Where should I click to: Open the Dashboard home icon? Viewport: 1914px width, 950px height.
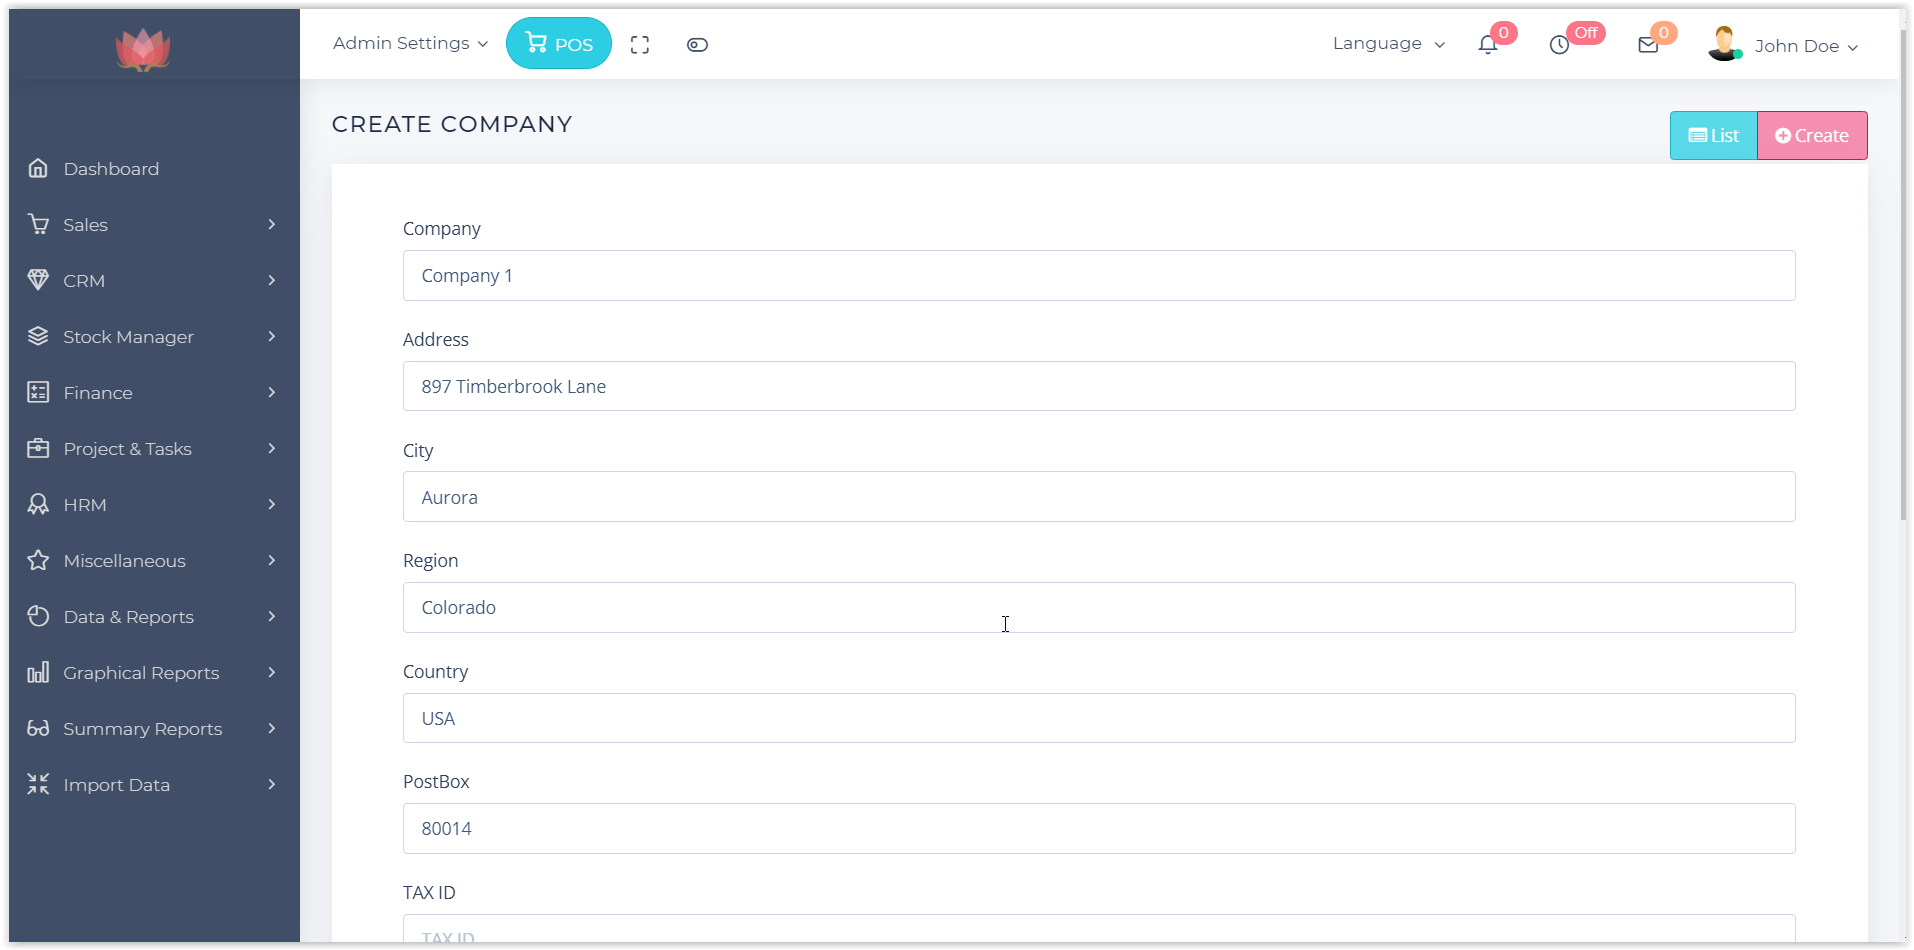click(38, 168)
